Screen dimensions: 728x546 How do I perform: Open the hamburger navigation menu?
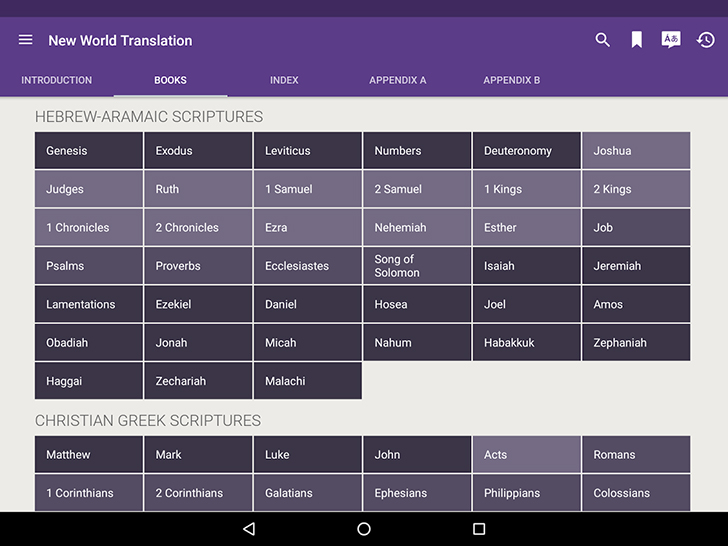(26, 40)
